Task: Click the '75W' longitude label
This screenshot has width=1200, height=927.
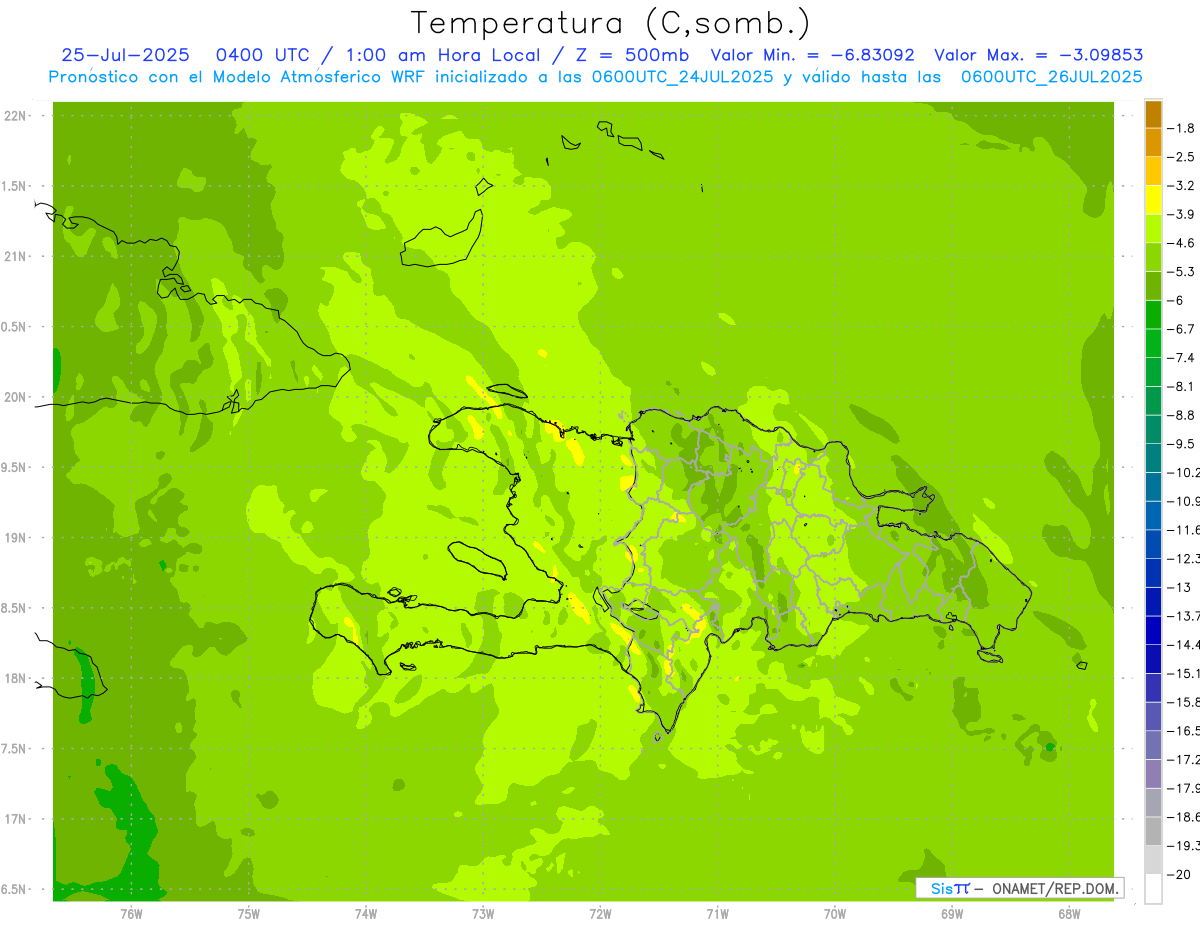Action: coord(249,914)
